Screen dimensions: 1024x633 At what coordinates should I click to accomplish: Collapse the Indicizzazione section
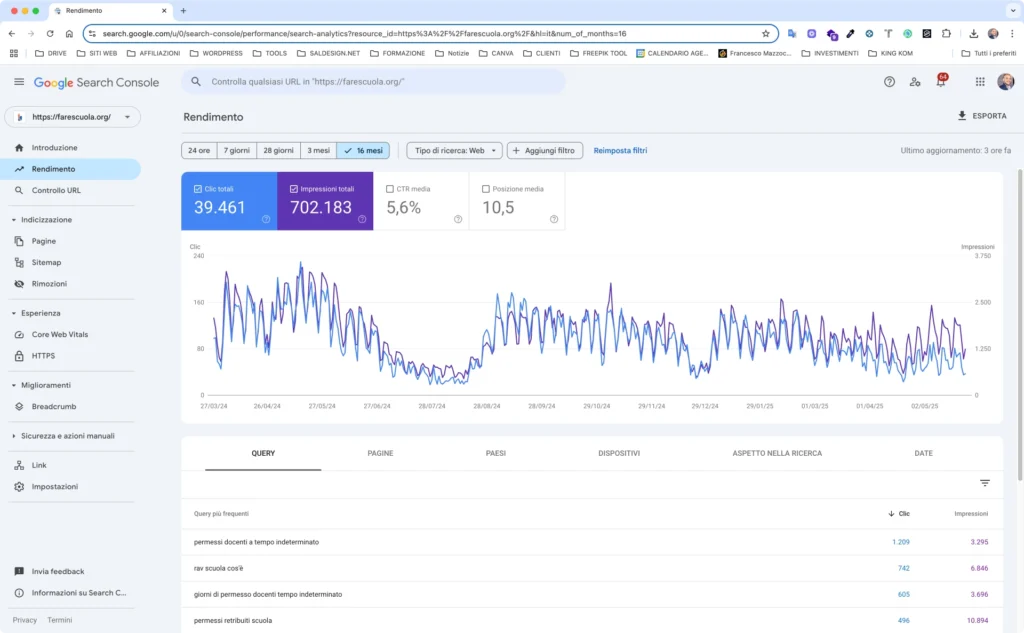coord(14,220)
